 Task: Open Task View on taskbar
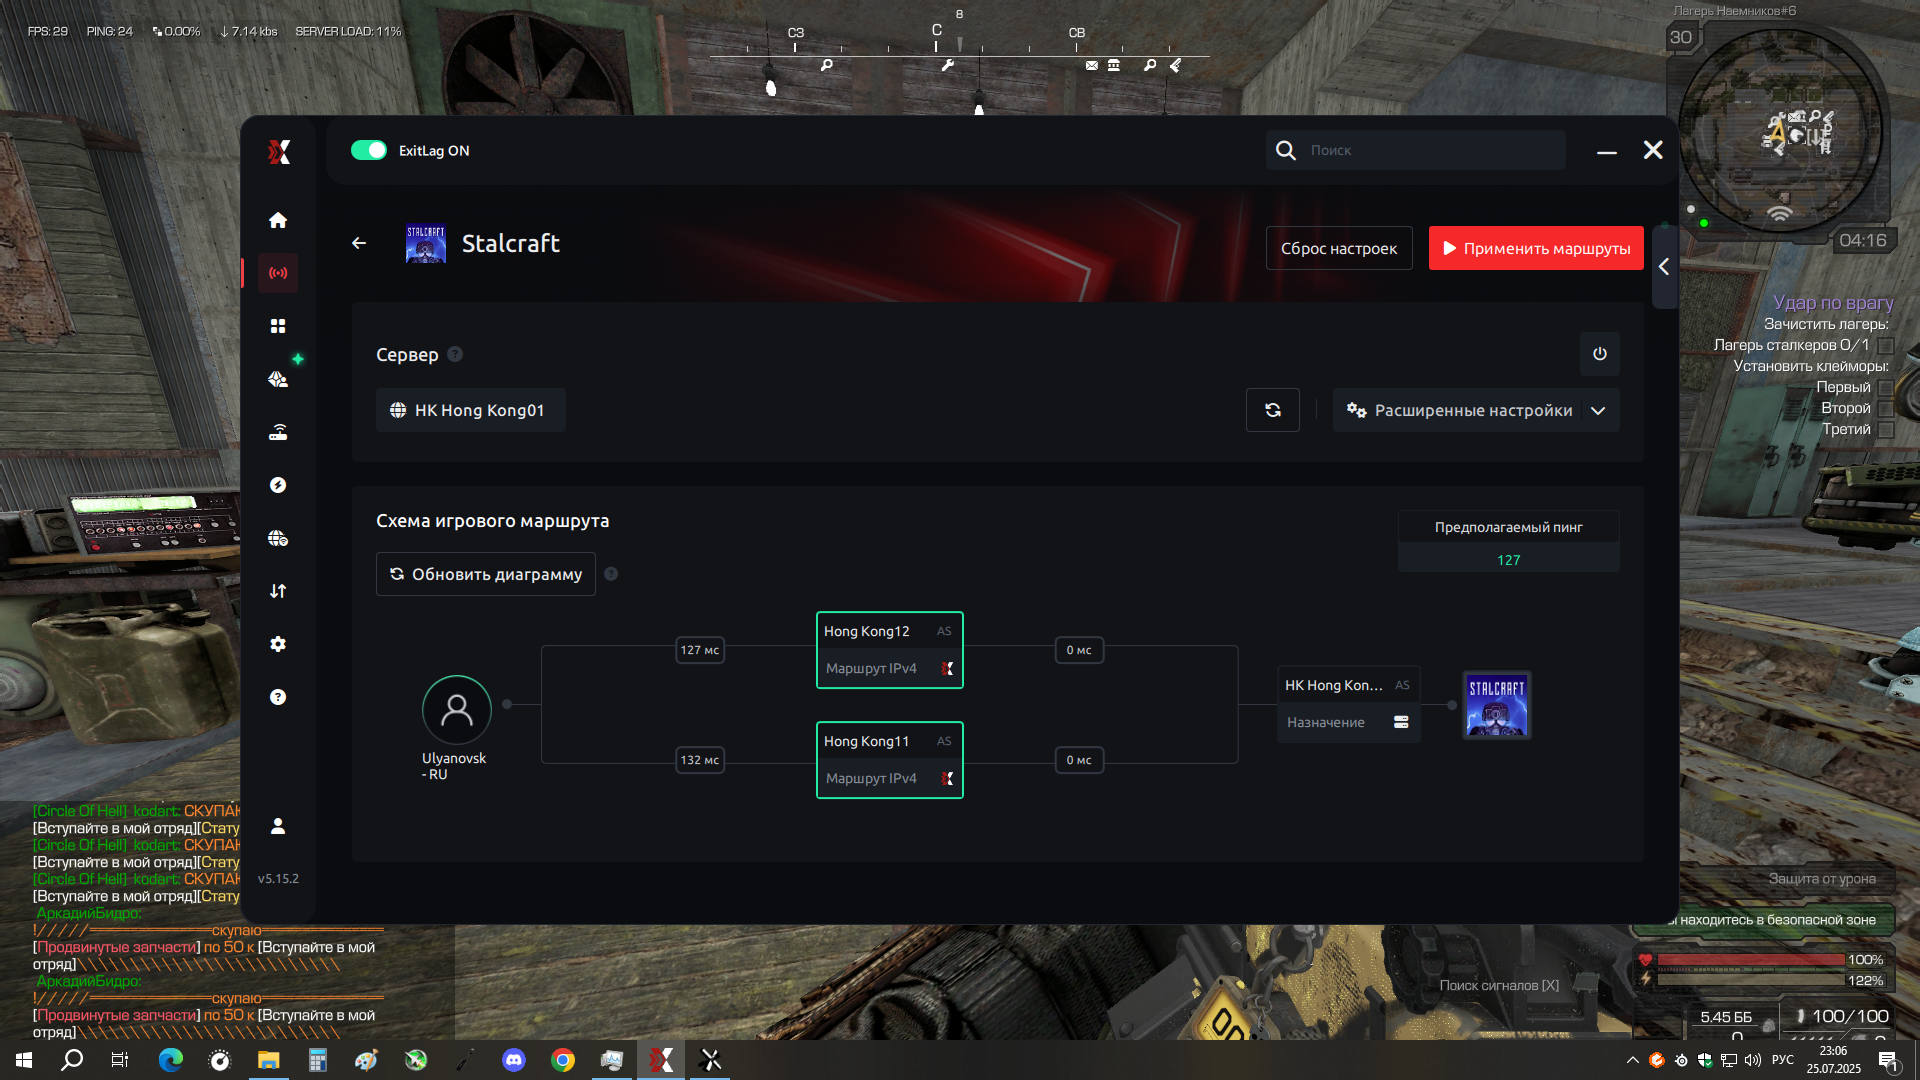pos(120,1060)
